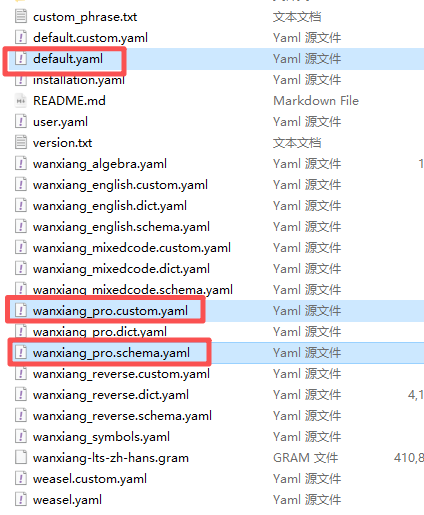The image size is (424, 515).
Task: Click the '文本文档' type of custom_phrase.txt
Action: (x=297, y=17)
